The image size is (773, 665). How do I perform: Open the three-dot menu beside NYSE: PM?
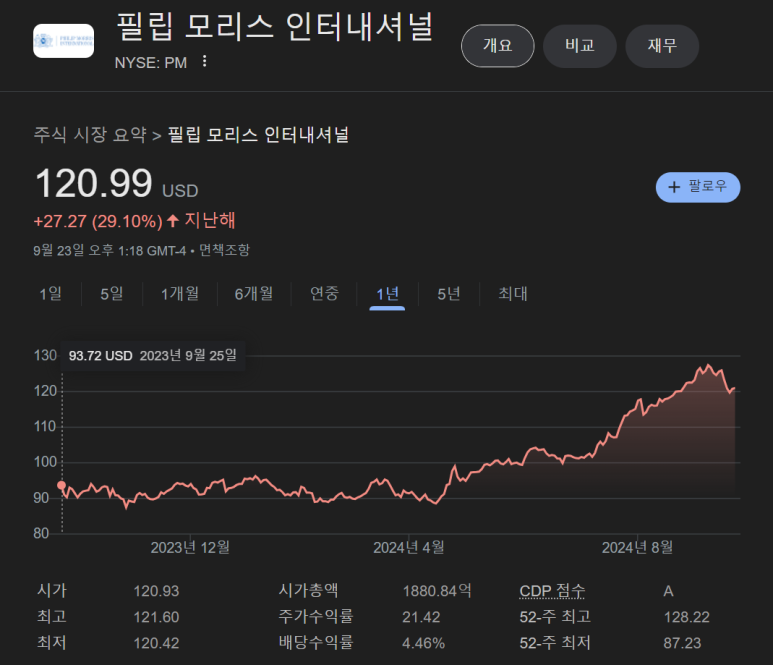coord(205,62)
